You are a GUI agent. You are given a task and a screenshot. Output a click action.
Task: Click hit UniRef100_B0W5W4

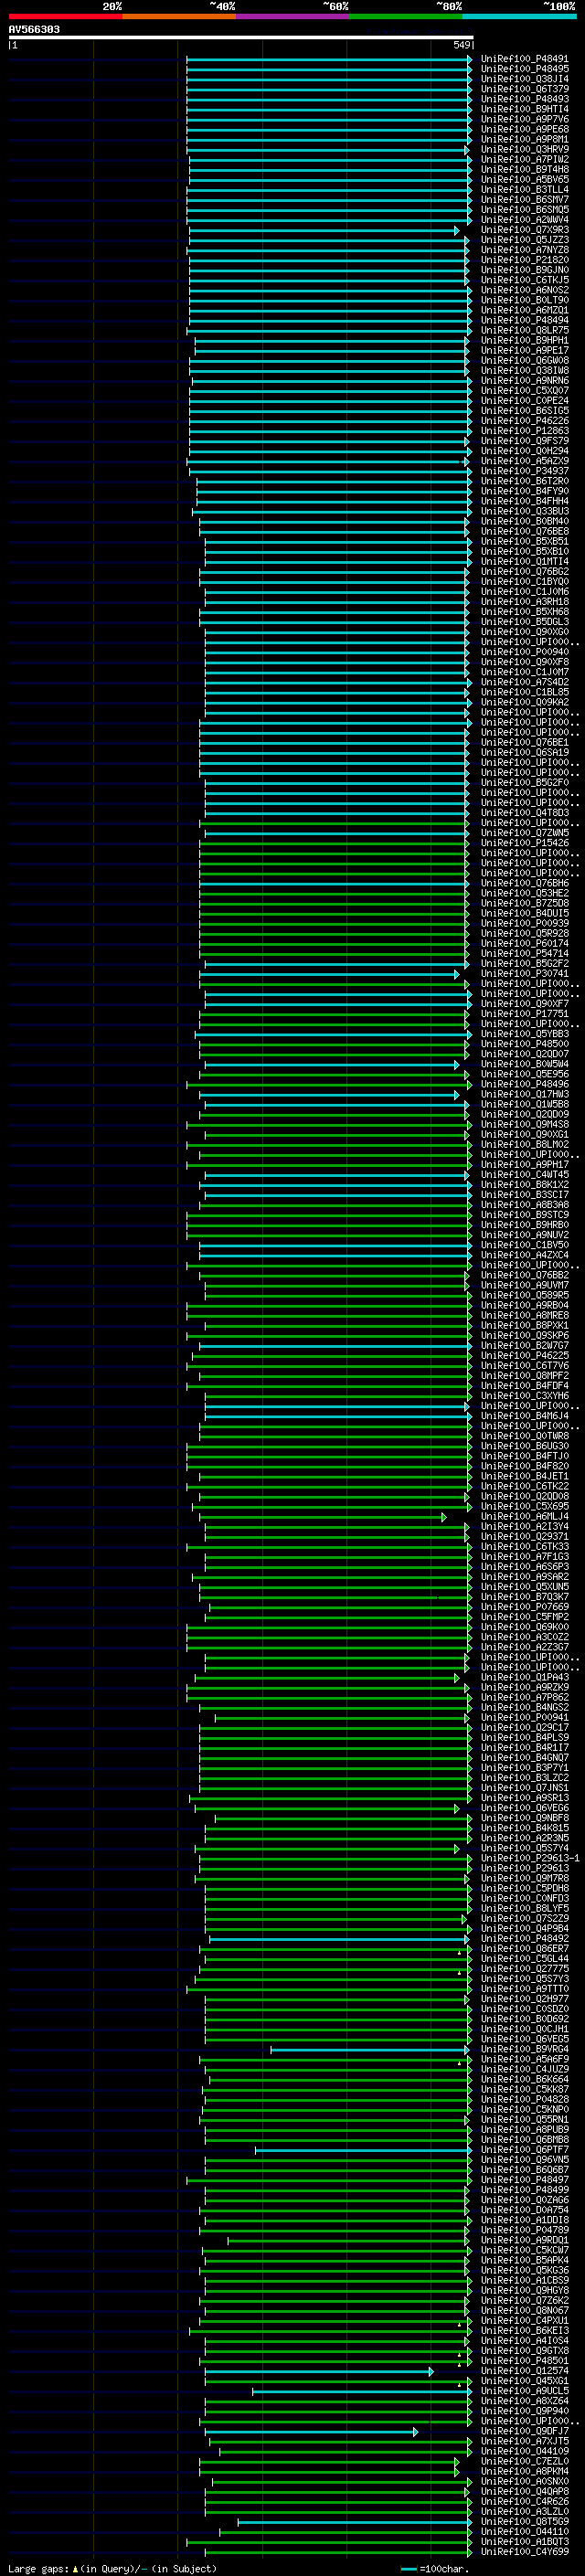(x=525, y=1064)
